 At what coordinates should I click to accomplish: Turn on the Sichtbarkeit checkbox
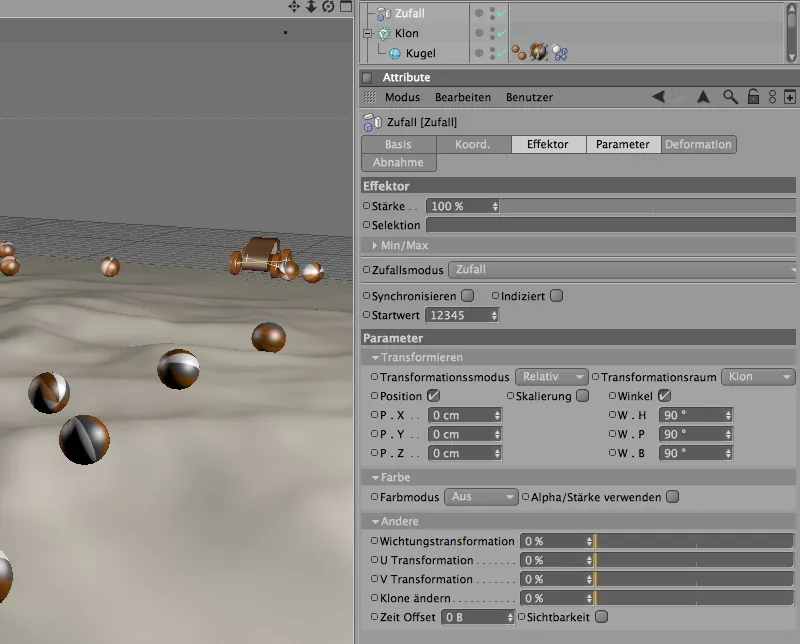(601, 617)
